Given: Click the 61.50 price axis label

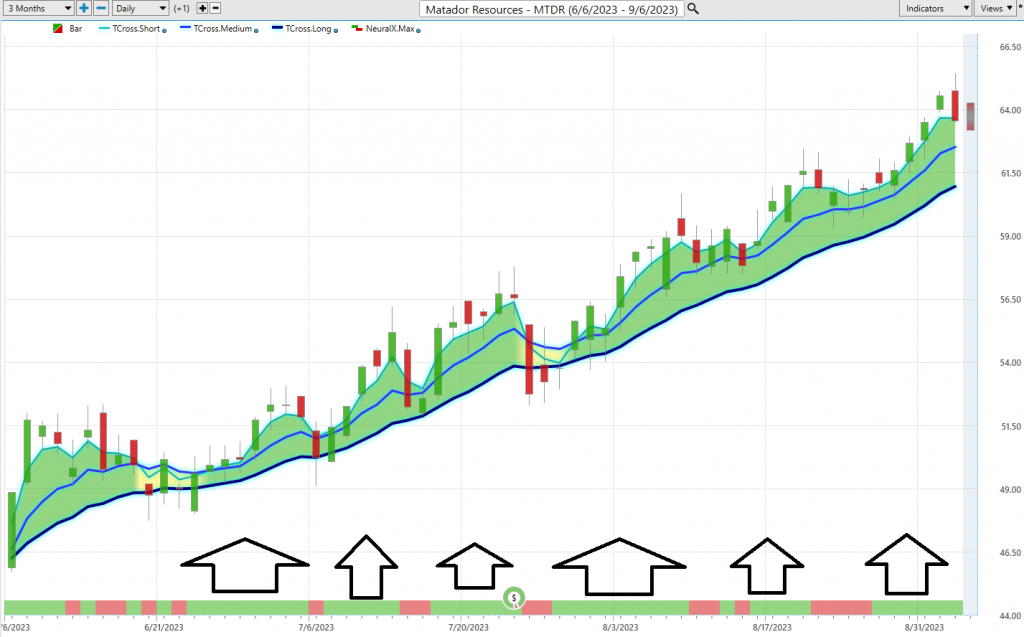Looking at the screenshot, I should [1010, 173].
